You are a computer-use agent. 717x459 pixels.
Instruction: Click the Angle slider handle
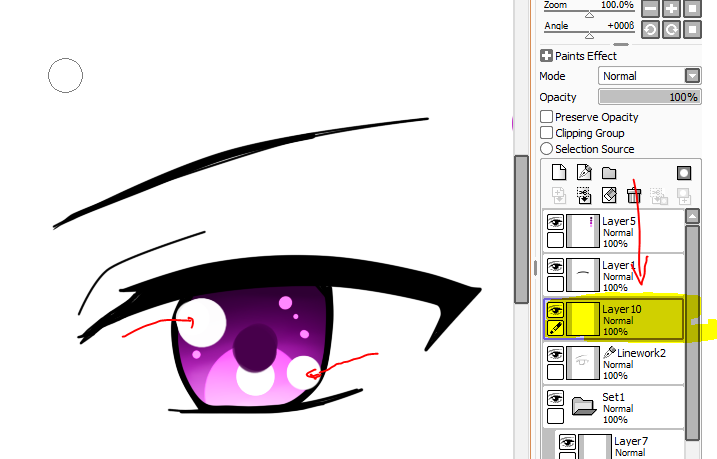[589, 36]
